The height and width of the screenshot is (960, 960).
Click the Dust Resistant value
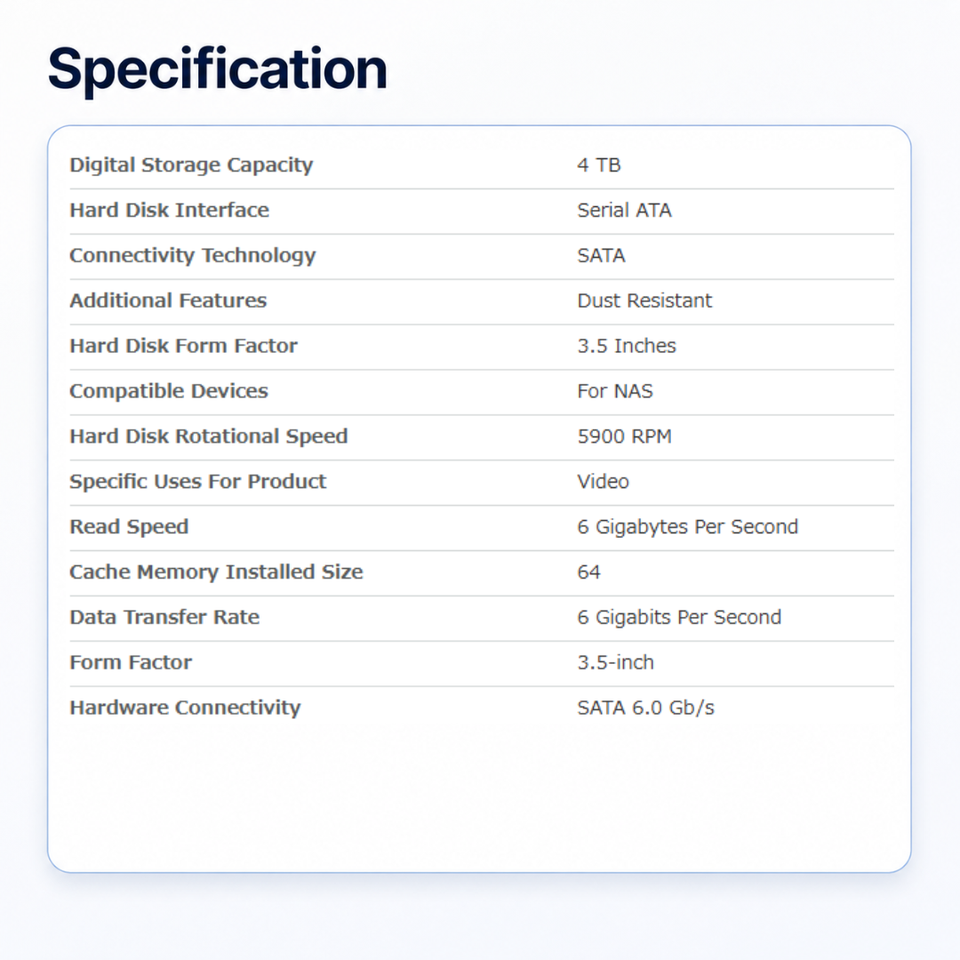(x=644, y=301)
